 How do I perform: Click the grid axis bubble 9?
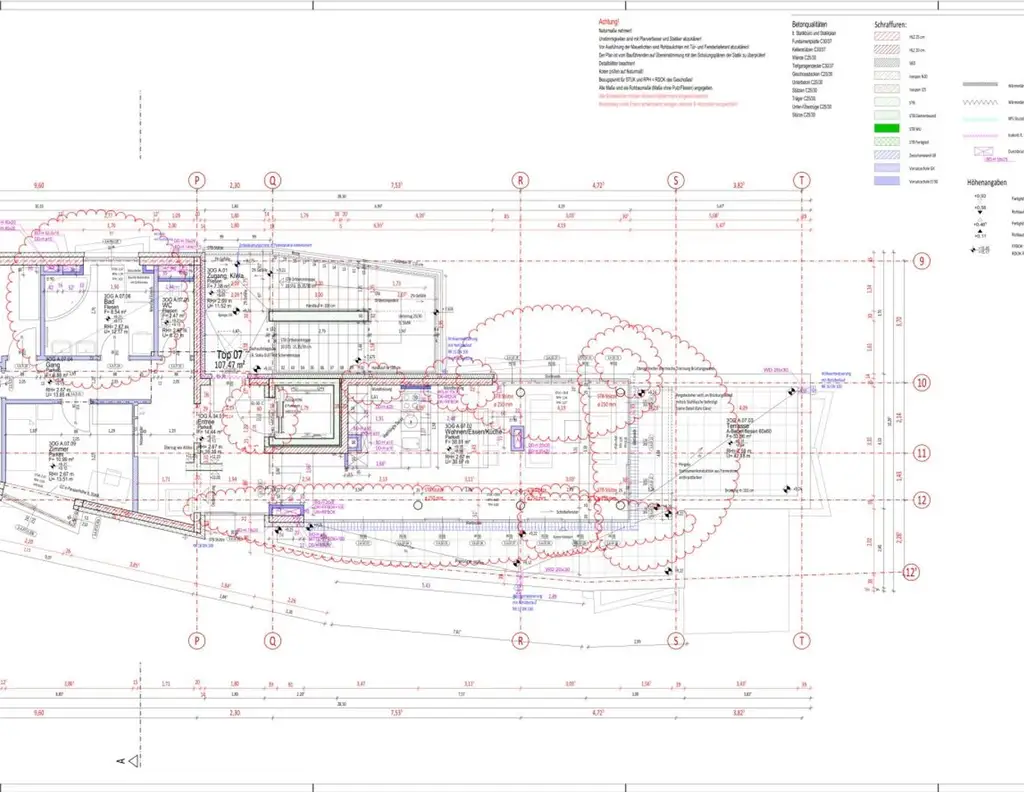[x=921, y=261]
